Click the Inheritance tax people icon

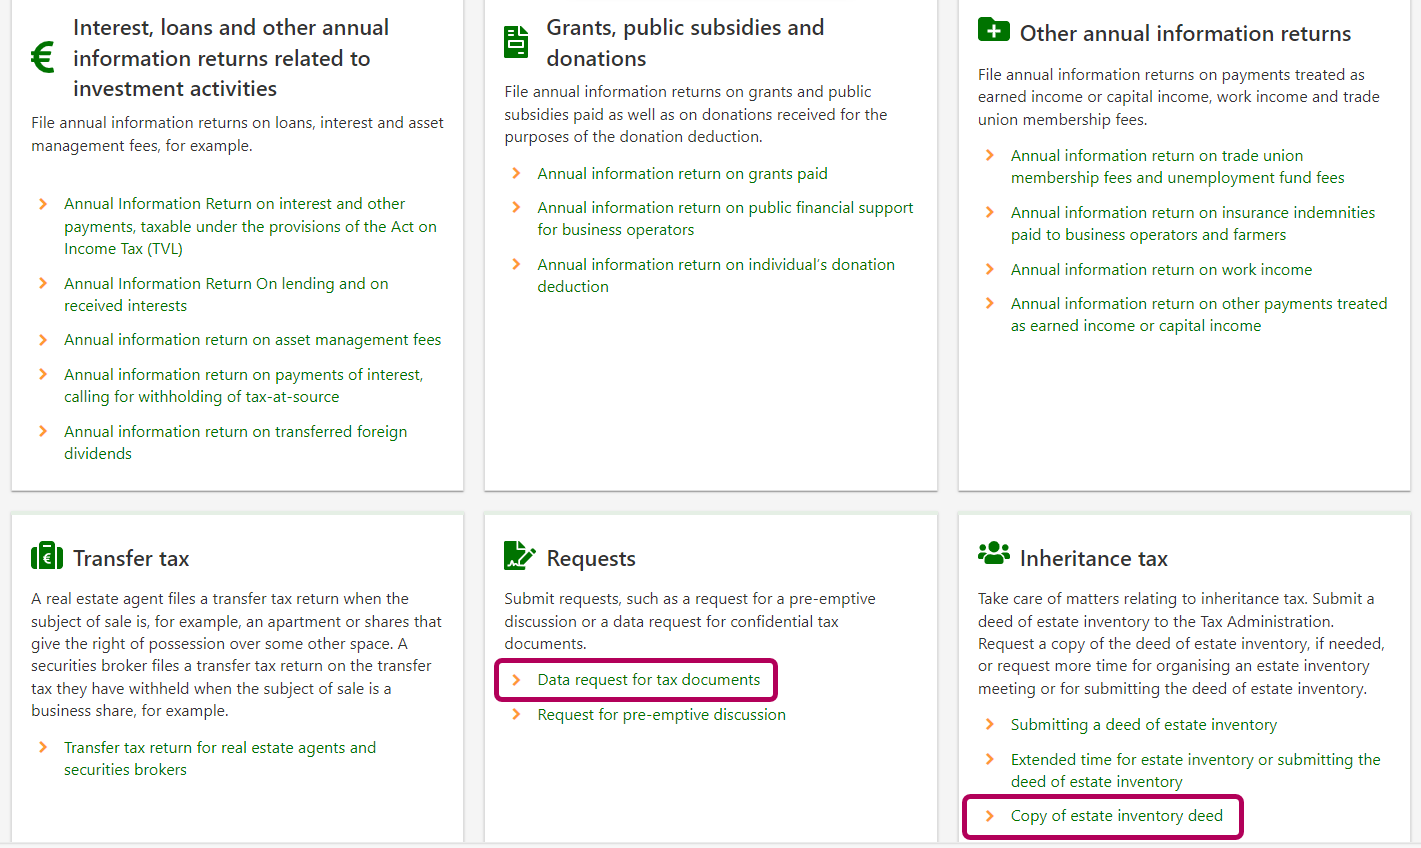[993, 553]
